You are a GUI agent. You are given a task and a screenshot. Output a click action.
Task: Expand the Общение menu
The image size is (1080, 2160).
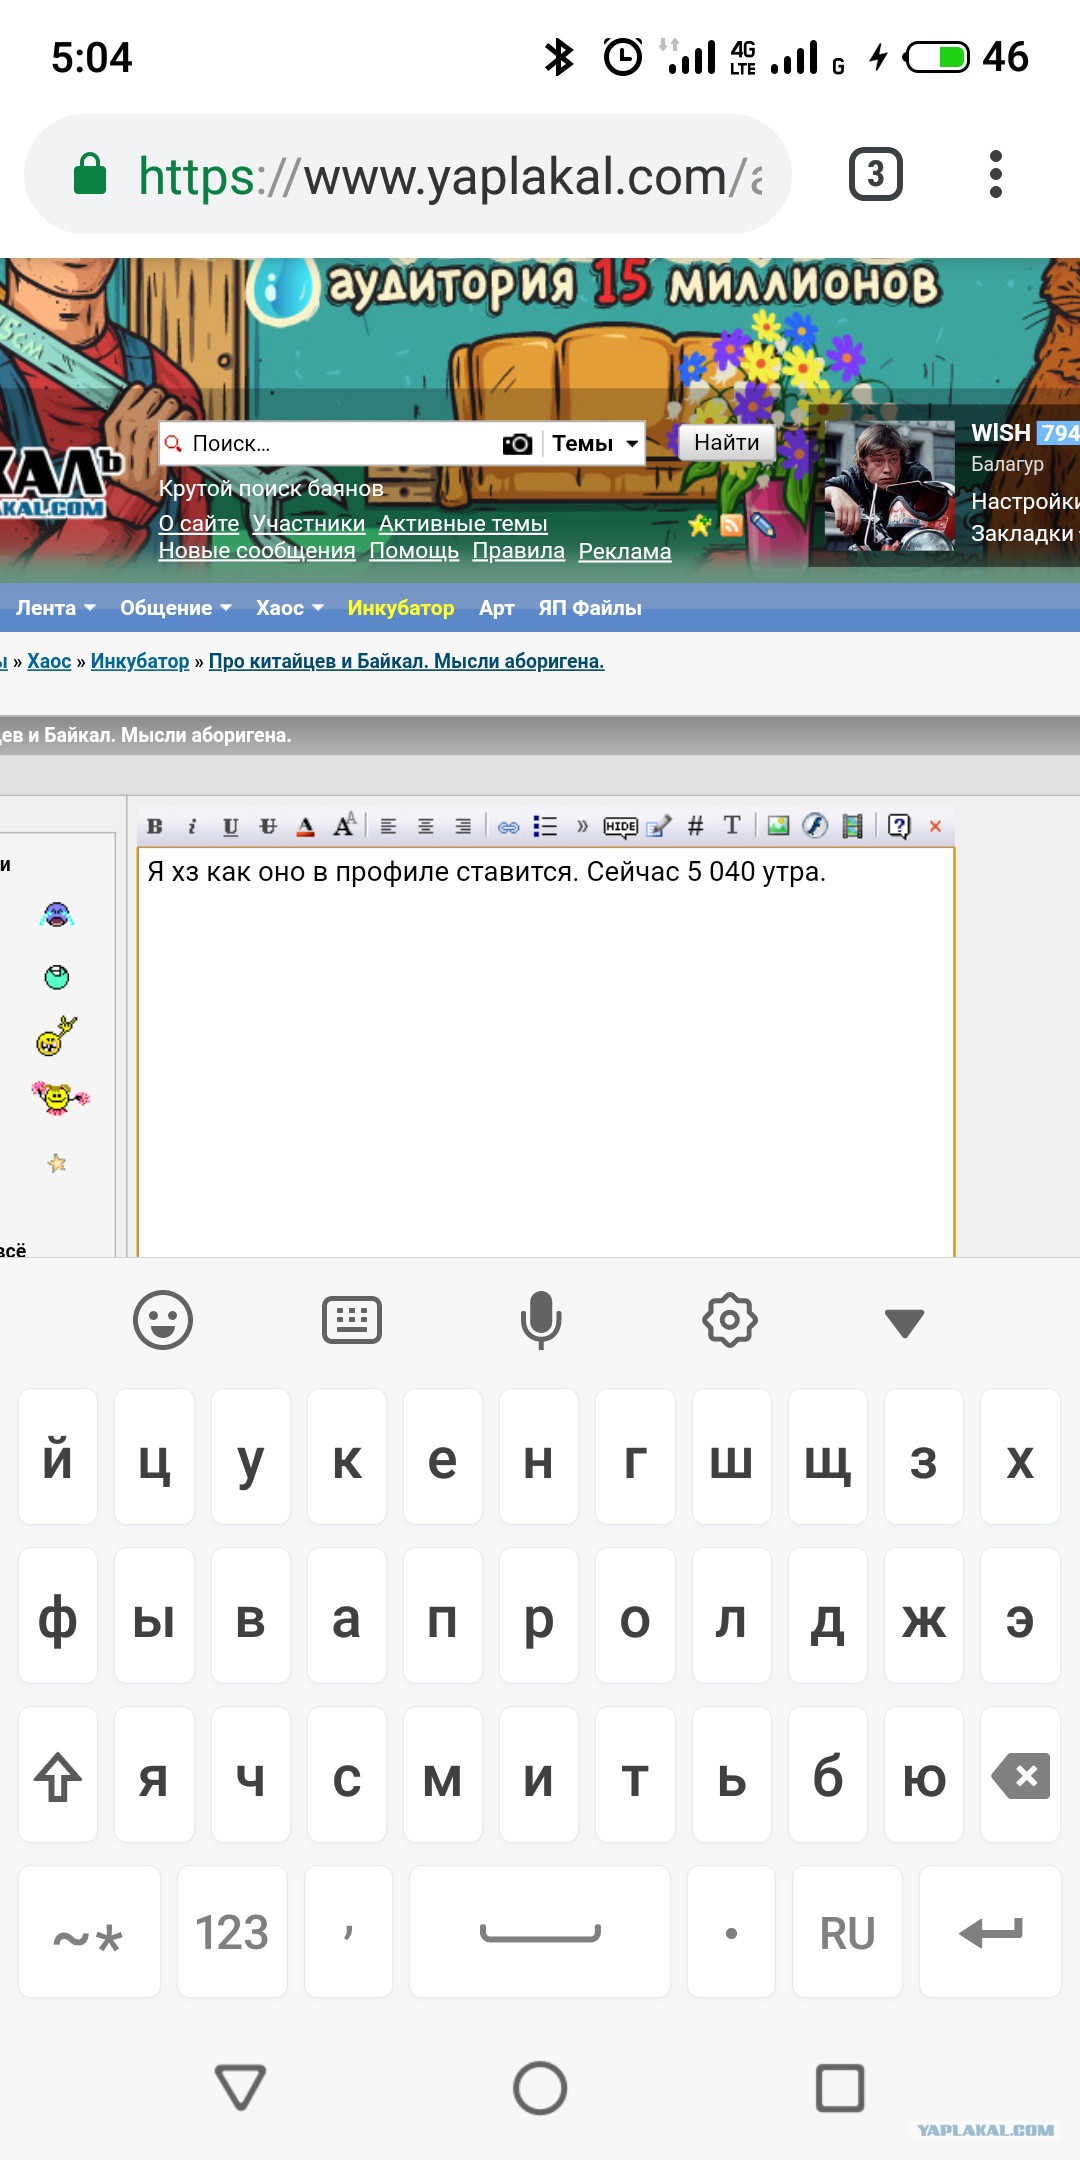[x=176, y=608]
